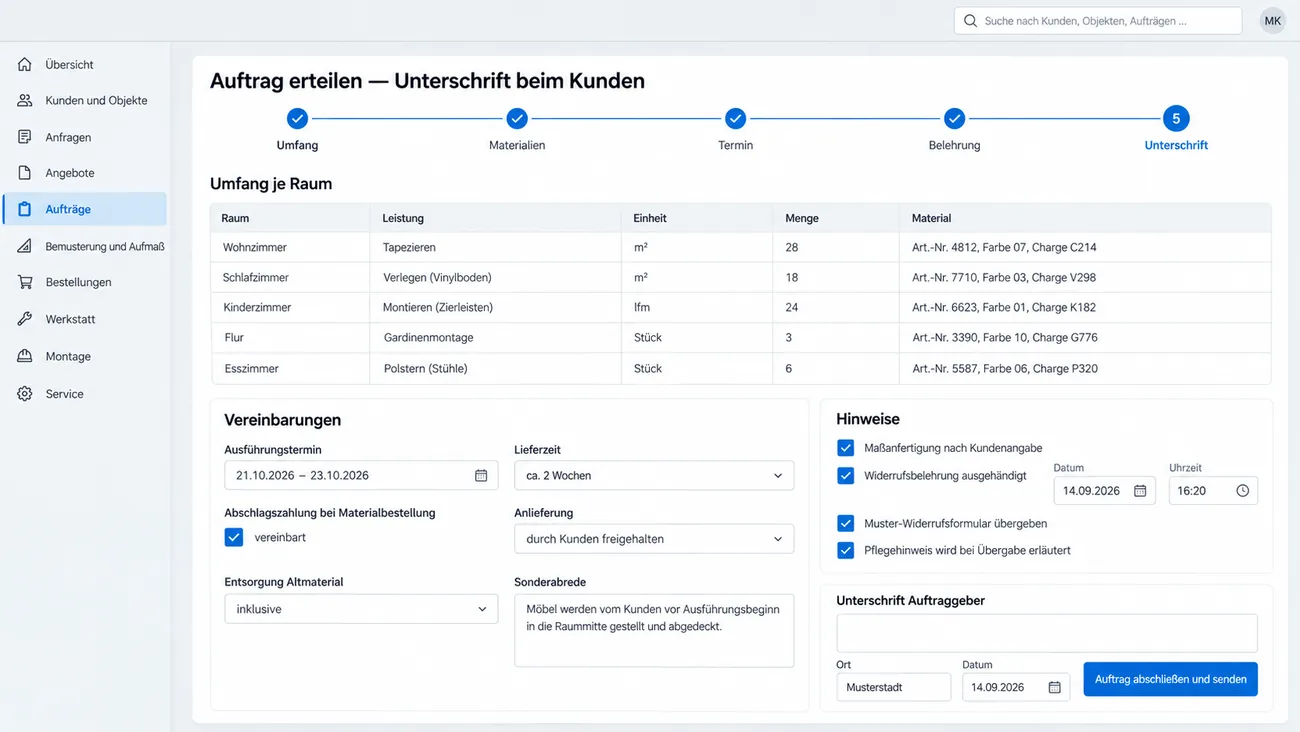Navigate to Anfragen
1300x732 pixels.
[x=85, y=137]
